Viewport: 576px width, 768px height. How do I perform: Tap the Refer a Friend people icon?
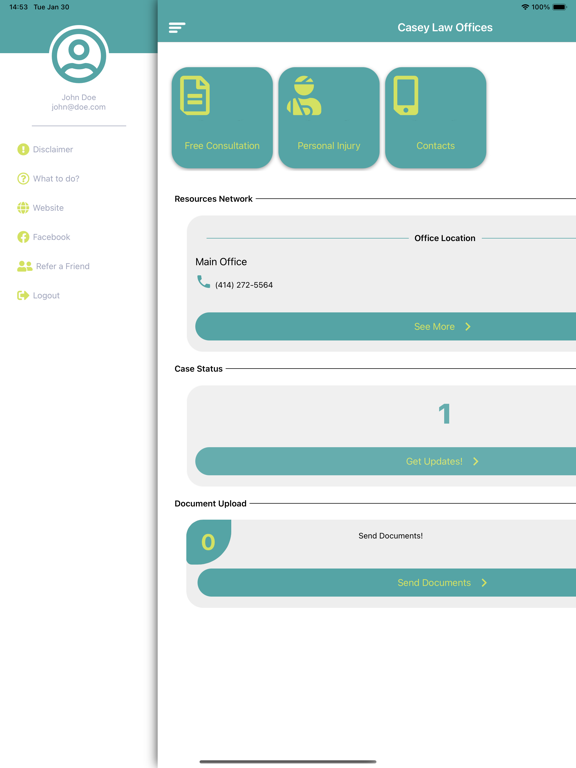pyautogui.click(x=24, y=266)
